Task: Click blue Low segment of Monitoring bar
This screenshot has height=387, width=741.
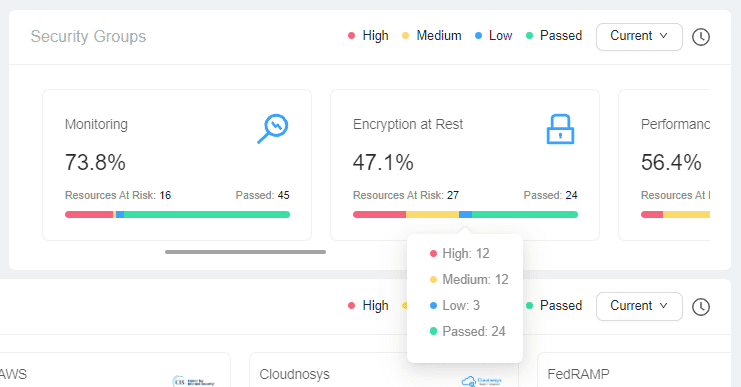Action: pyautogui.click(x=120, y=215)
